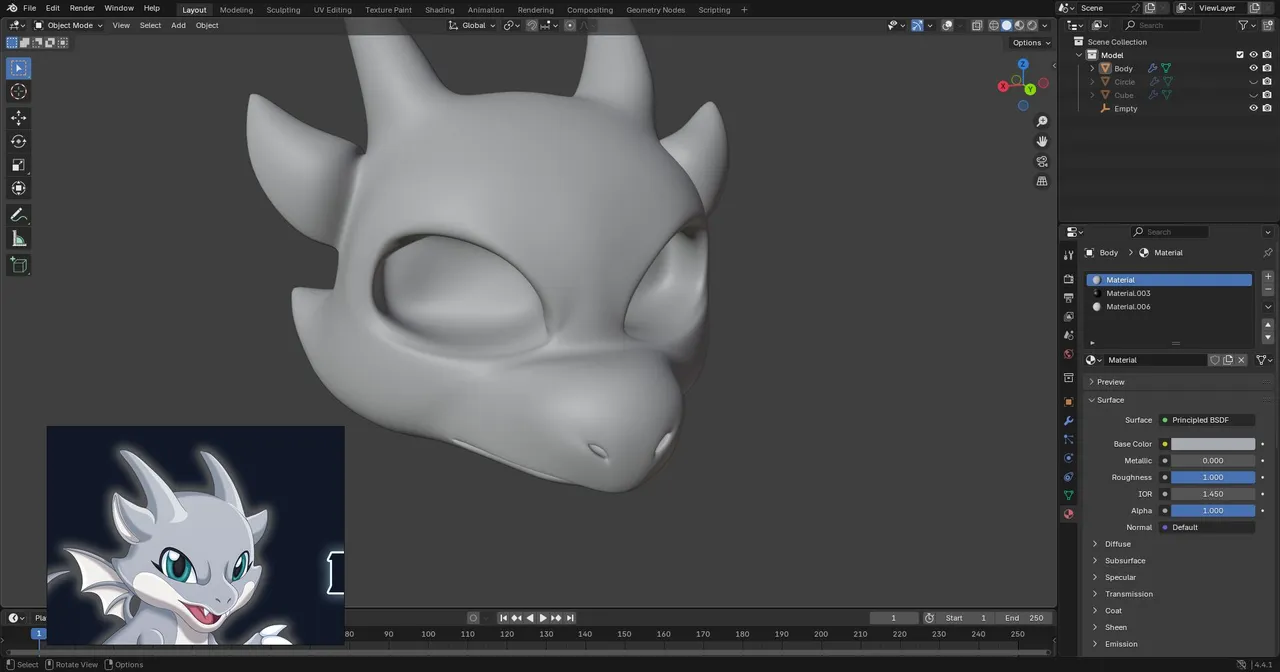Click the pan hand viewport icon
The height and width of the screenshot is (672, 1280).
1042,141
